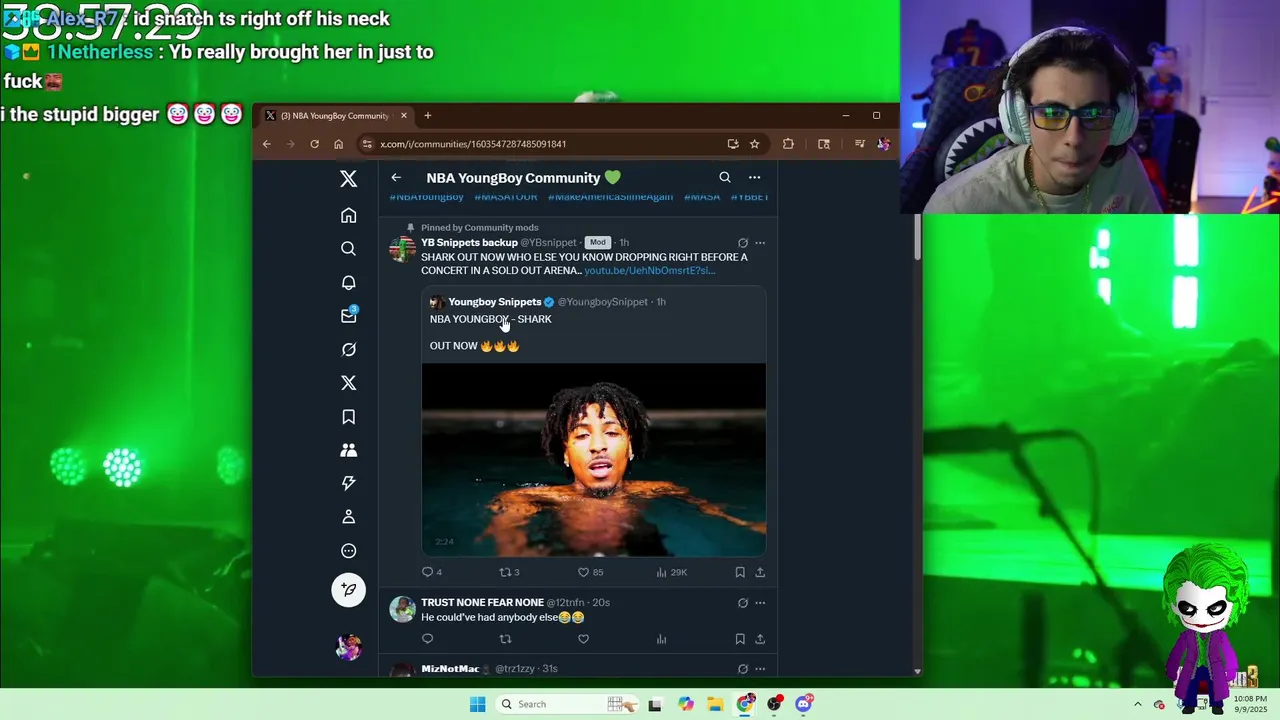Click the round Post compose button
Image resolution: width=1280 pixels, height=720 pixels.
[348, 590]
